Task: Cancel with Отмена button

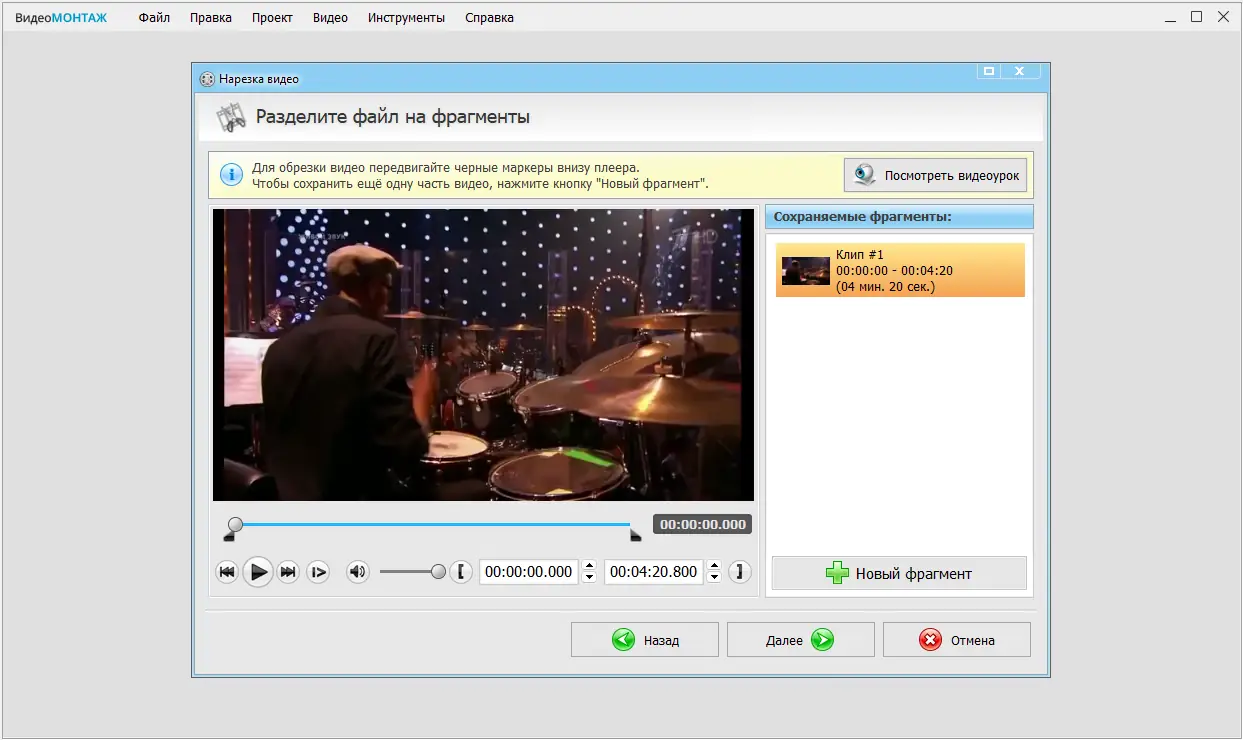Action: (957, 640)
